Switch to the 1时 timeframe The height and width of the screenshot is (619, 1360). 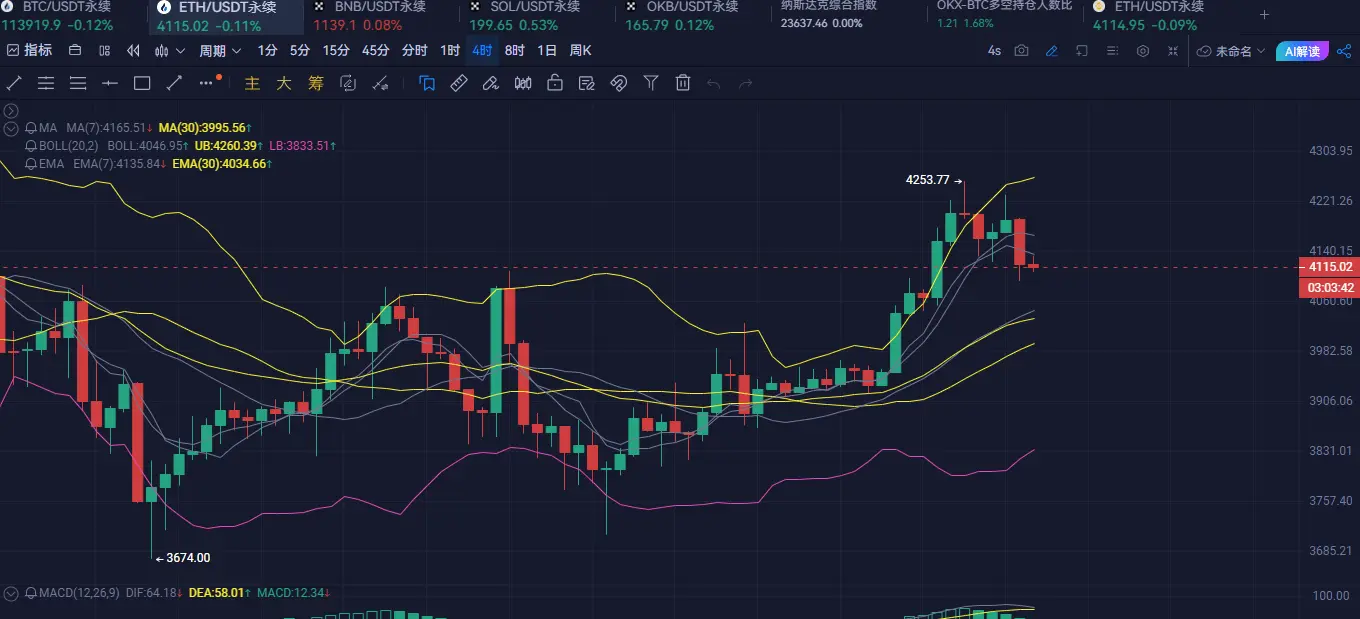tap(450, 50)
